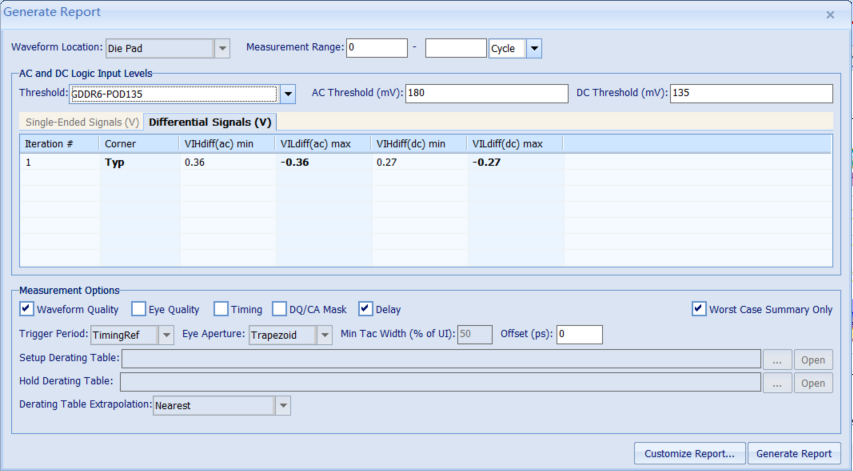853x471 pixels.
Task: Open the Eye Aperture Trapezoid dropdown
Action: click(325, 335)
